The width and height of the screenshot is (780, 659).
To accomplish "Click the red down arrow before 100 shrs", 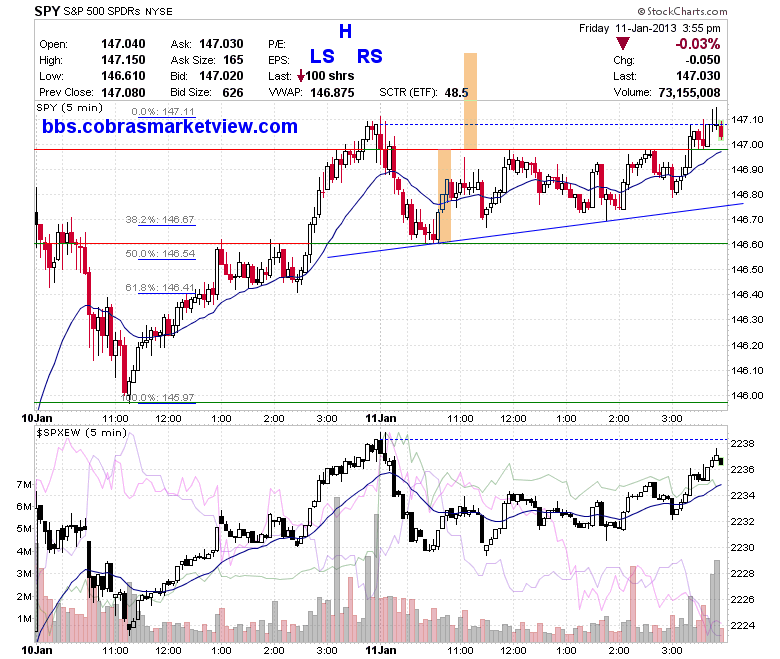I will click(300, 76).
